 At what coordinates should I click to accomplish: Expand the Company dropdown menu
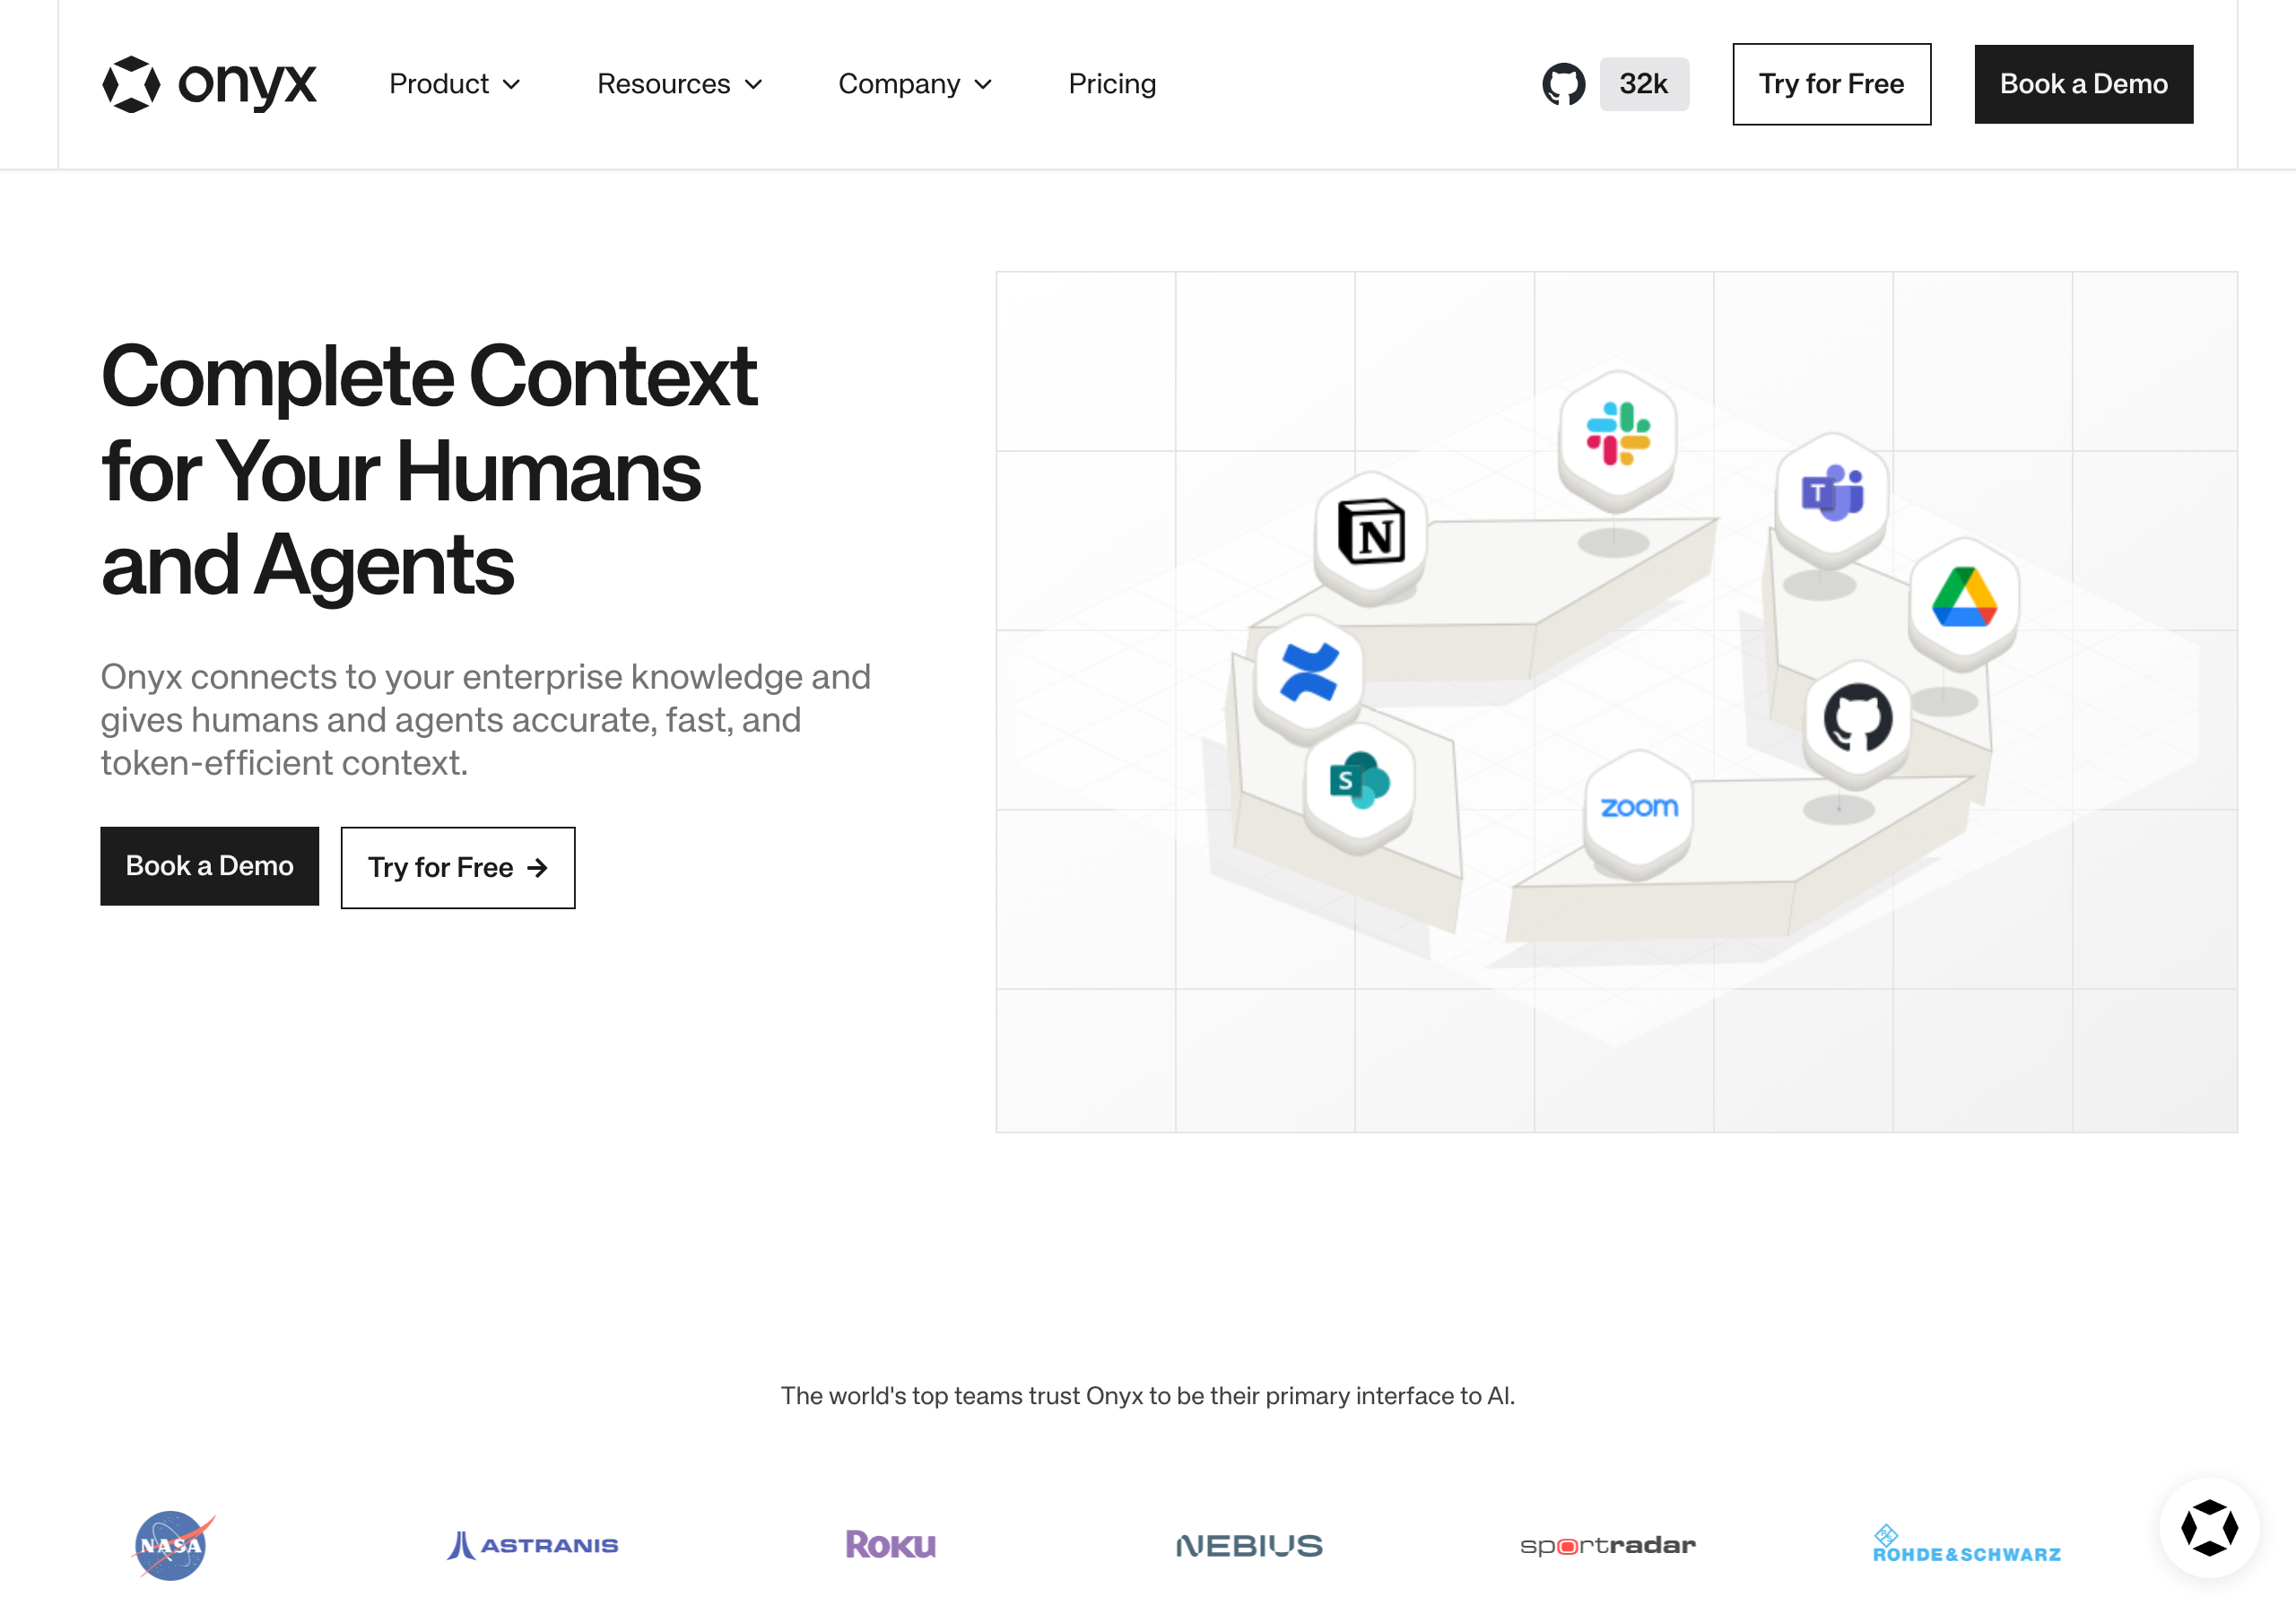tap(915, 84)
